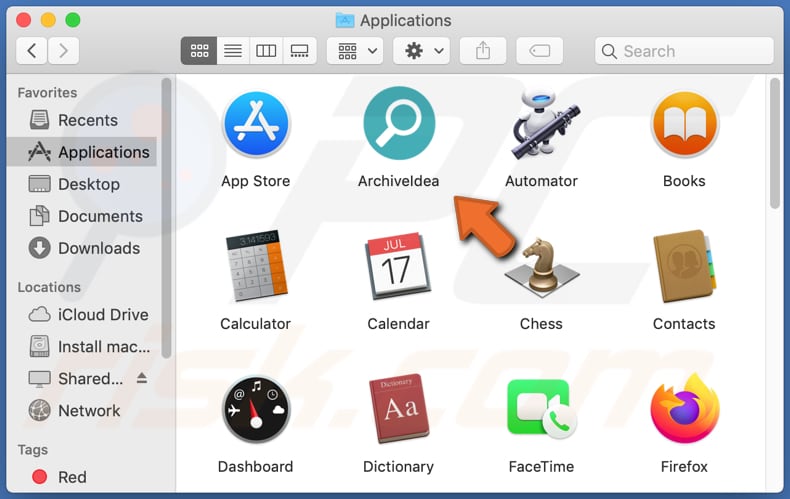Viewport: 790px width, 499px height.
Task: Select the Calculator app icon
Action: [256, 266]
